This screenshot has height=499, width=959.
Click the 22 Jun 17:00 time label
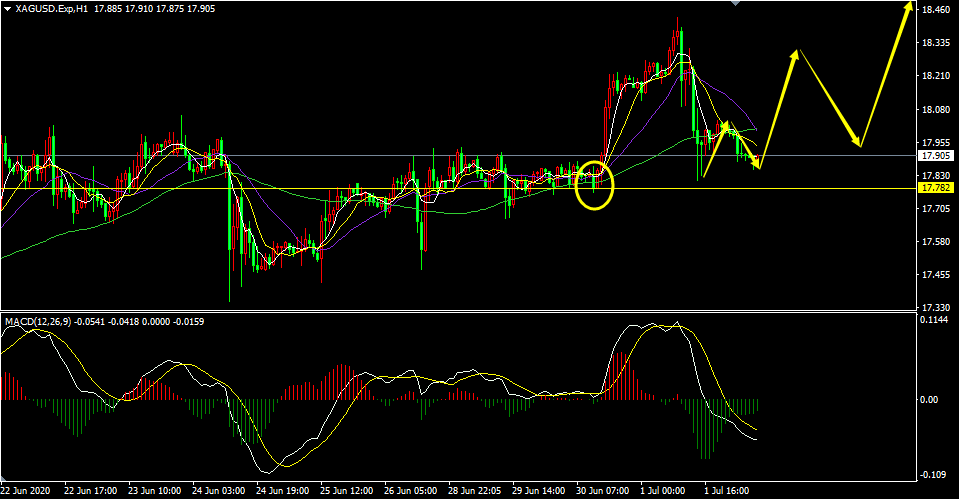(x=91, y=490)
